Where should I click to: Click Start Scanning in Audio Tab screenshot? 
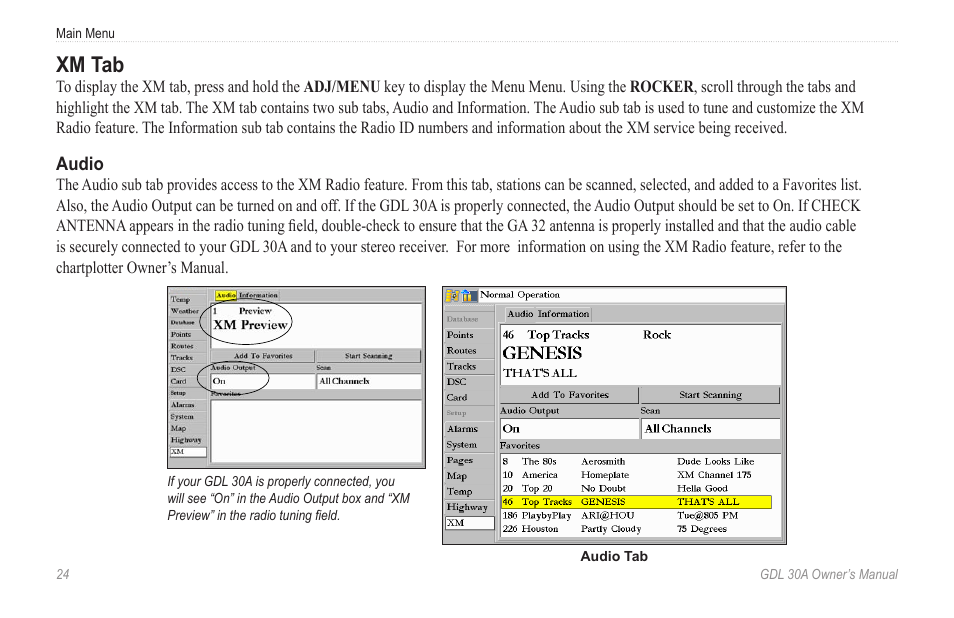pos(710,395)
